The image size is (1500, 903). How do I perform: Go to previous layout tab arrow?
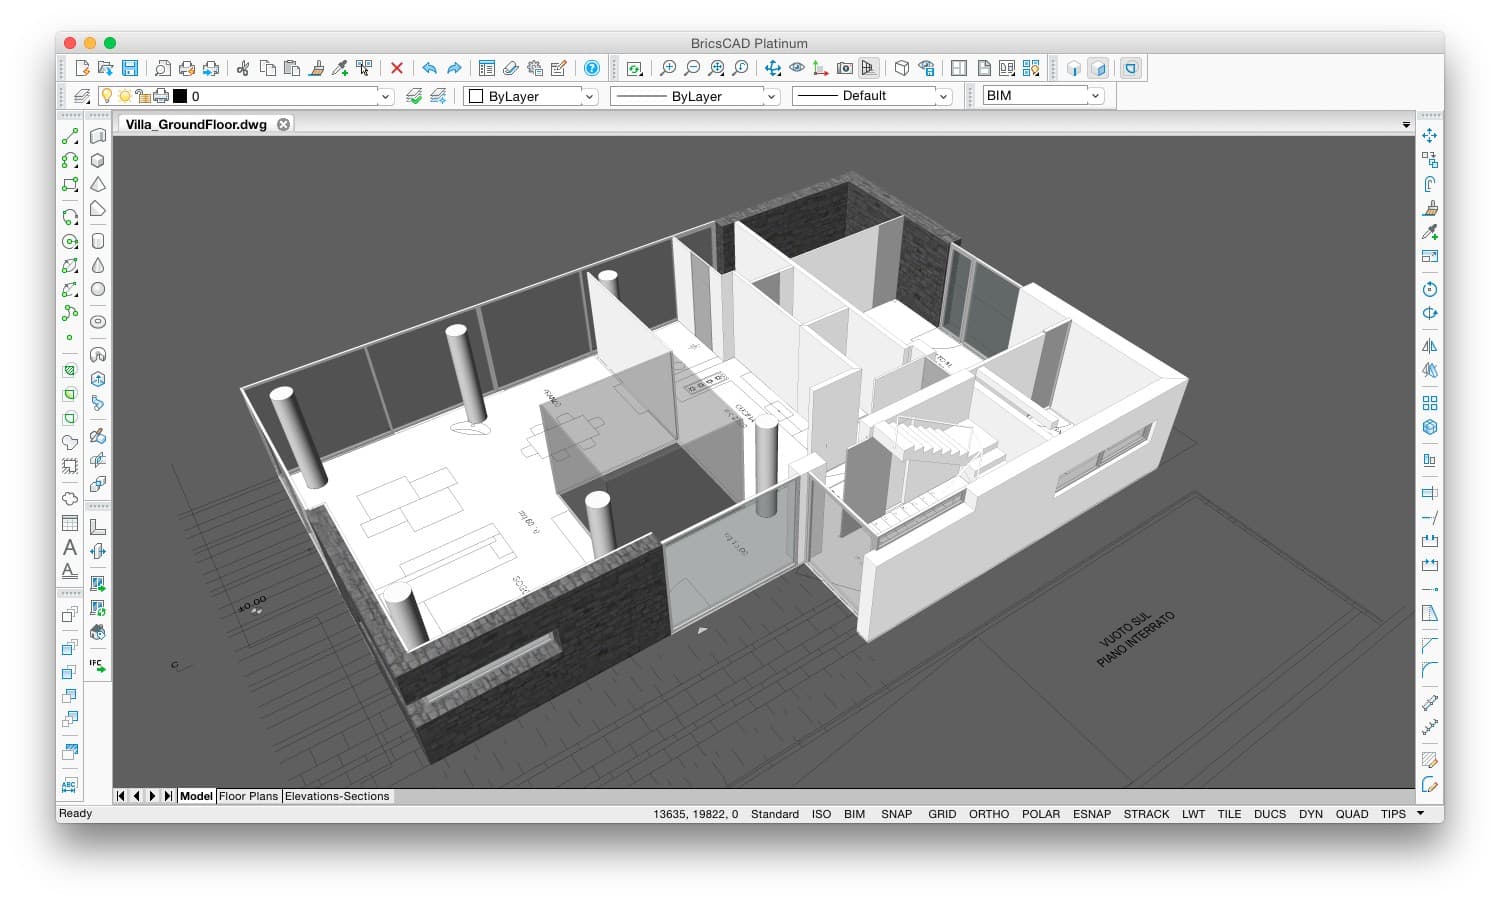137,796
